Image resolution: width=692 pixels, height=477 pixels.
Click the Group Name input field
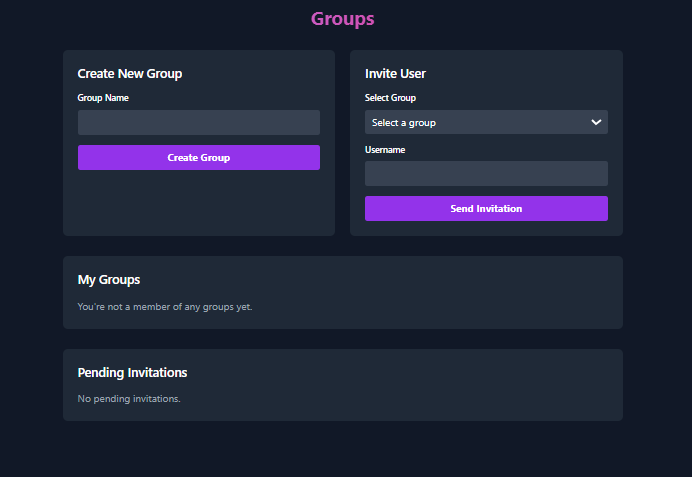[198, 123]
